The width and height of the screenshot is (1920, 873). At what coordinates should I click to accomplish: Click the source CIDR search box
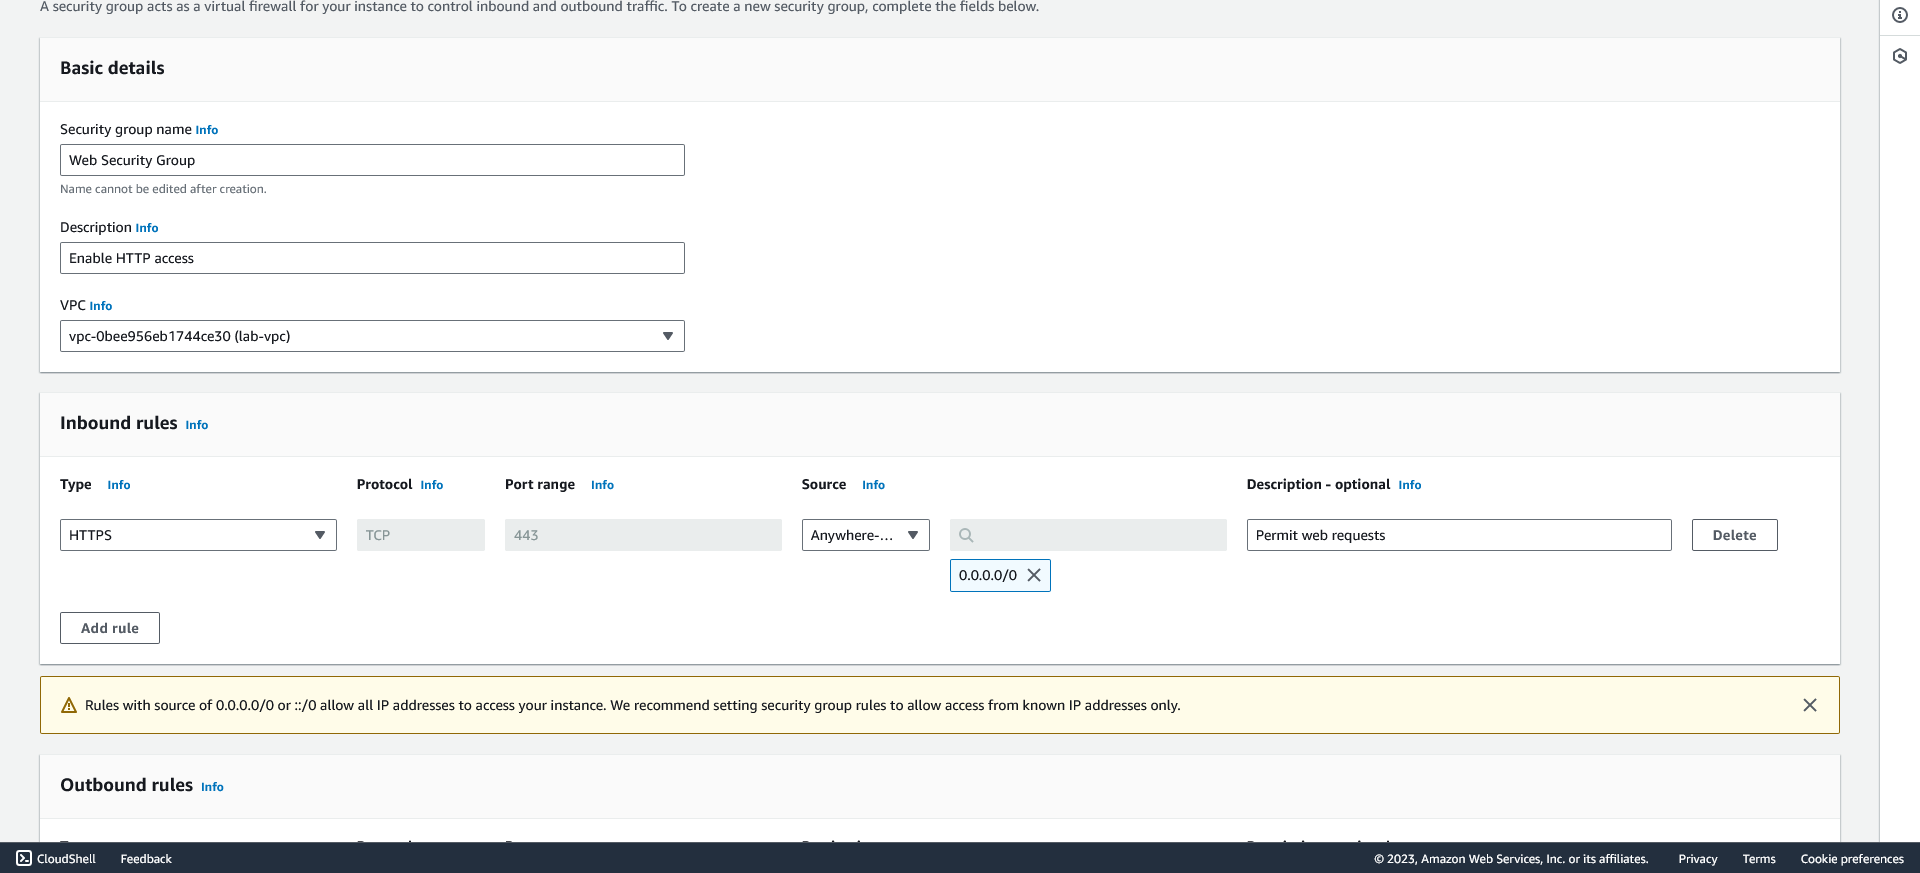(x=1088, y=535)
